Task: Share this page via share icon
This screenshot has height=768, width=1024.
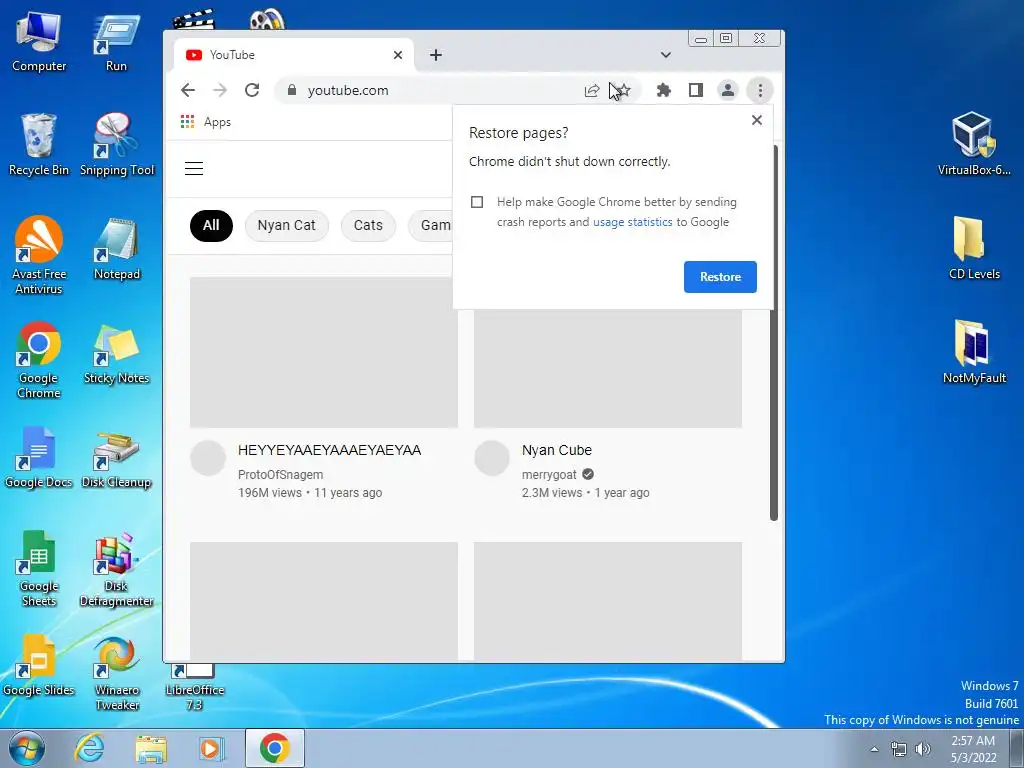Action: pos(592,90)
